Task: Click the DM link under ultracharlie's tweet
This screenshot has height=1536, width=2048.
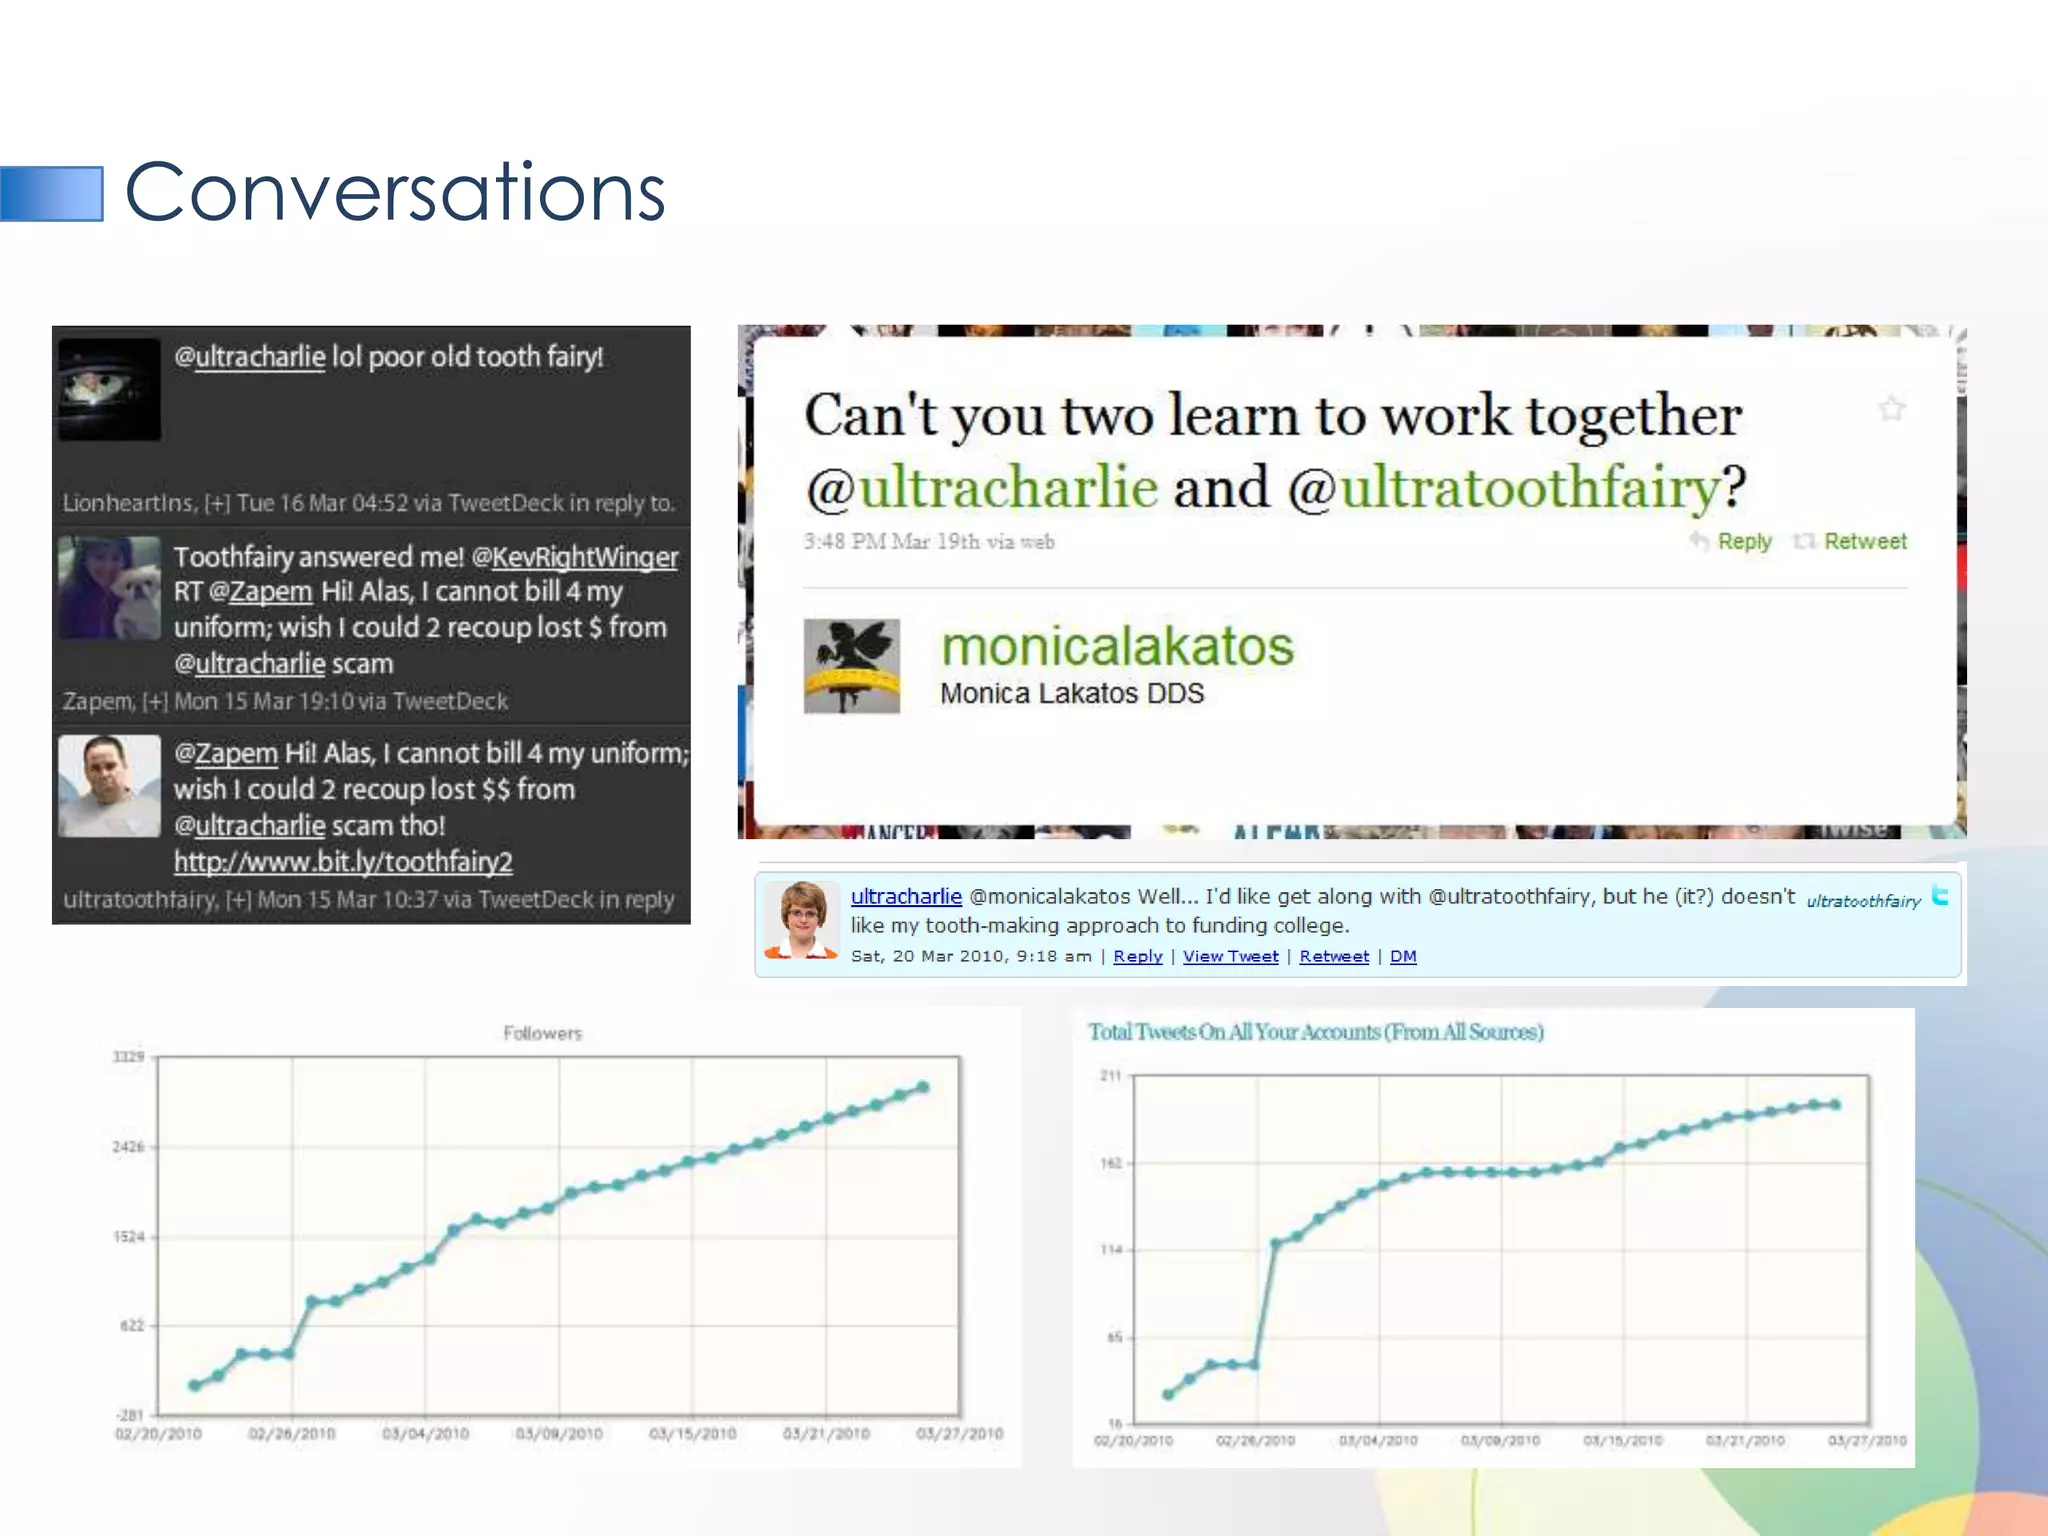Action: point(1402,956)
